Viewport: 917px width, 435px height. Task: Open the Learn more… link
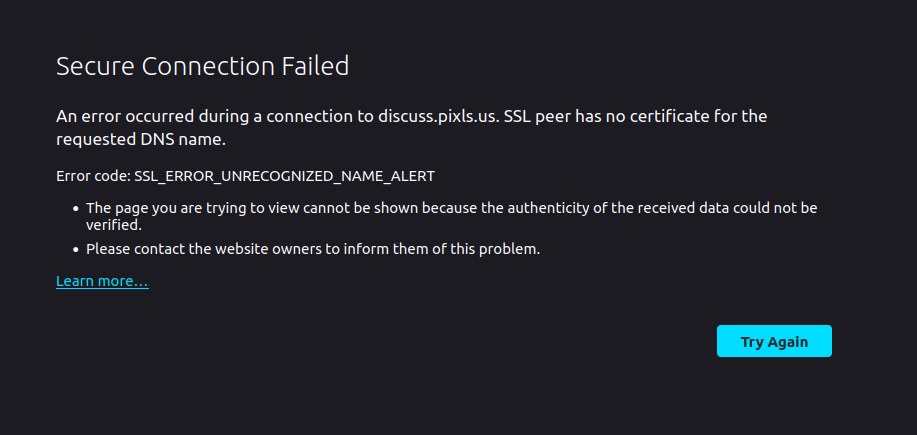[x=102, y=282]
